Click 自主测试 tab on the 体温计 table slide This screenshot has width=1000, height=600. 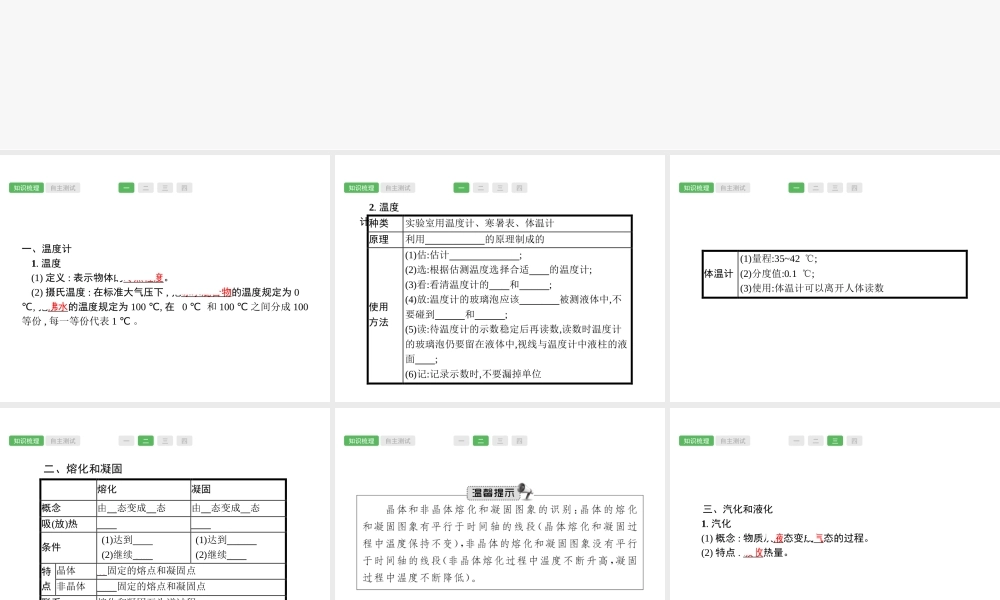(733, 188)
